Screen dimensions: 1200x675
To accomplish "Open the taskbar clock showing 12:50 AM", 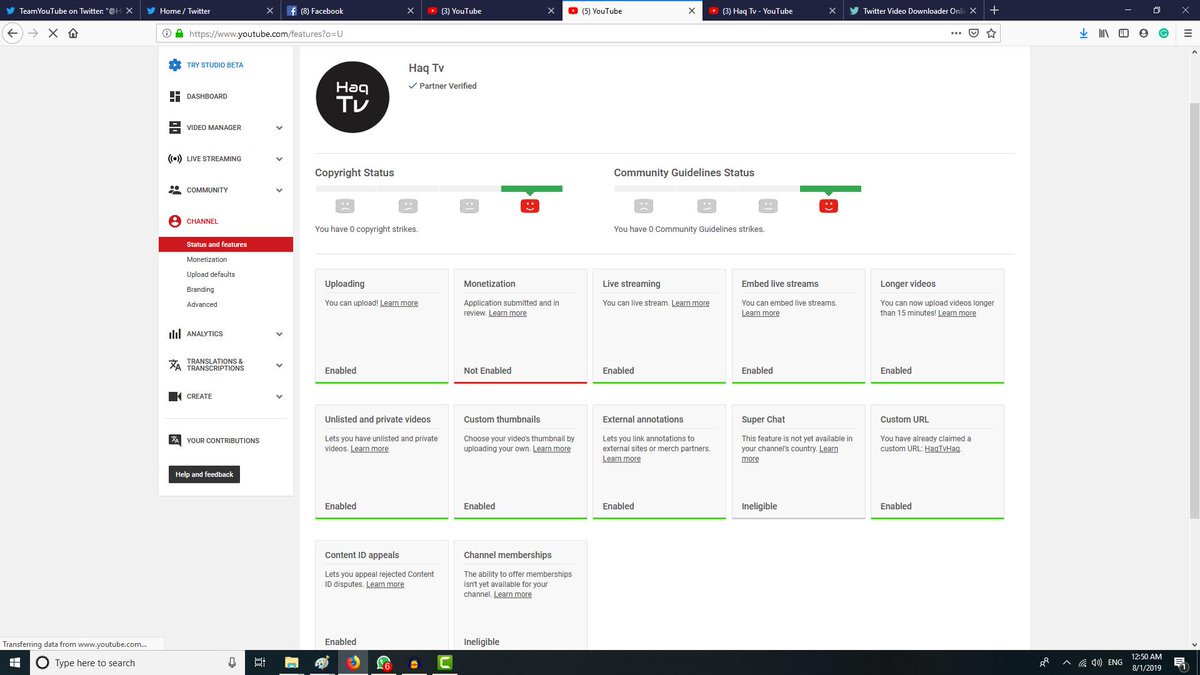I will (1147, 662).
